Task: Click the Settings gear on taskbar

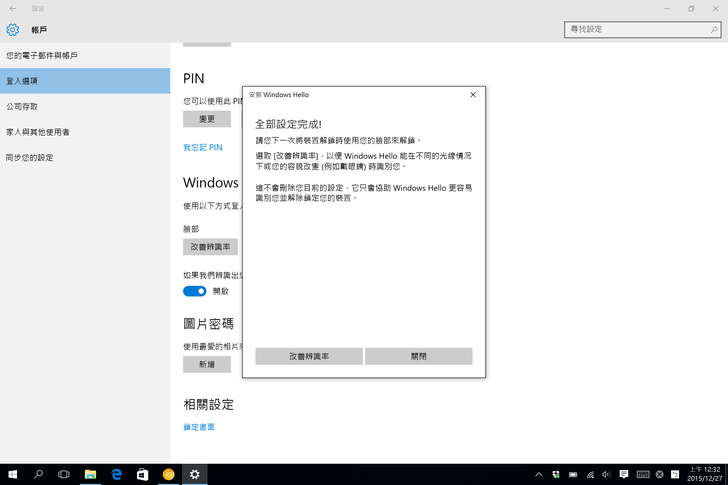Action: (195, 474)
